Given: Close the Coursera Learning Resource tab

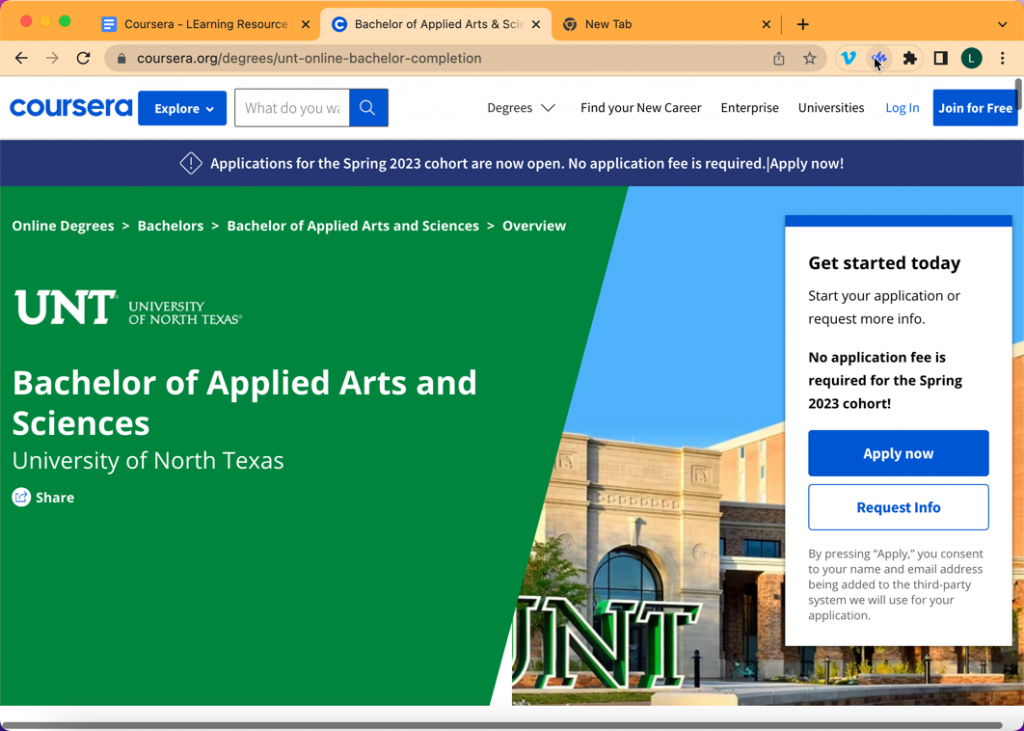Looking at the screenshot, I should click(305, 24).
